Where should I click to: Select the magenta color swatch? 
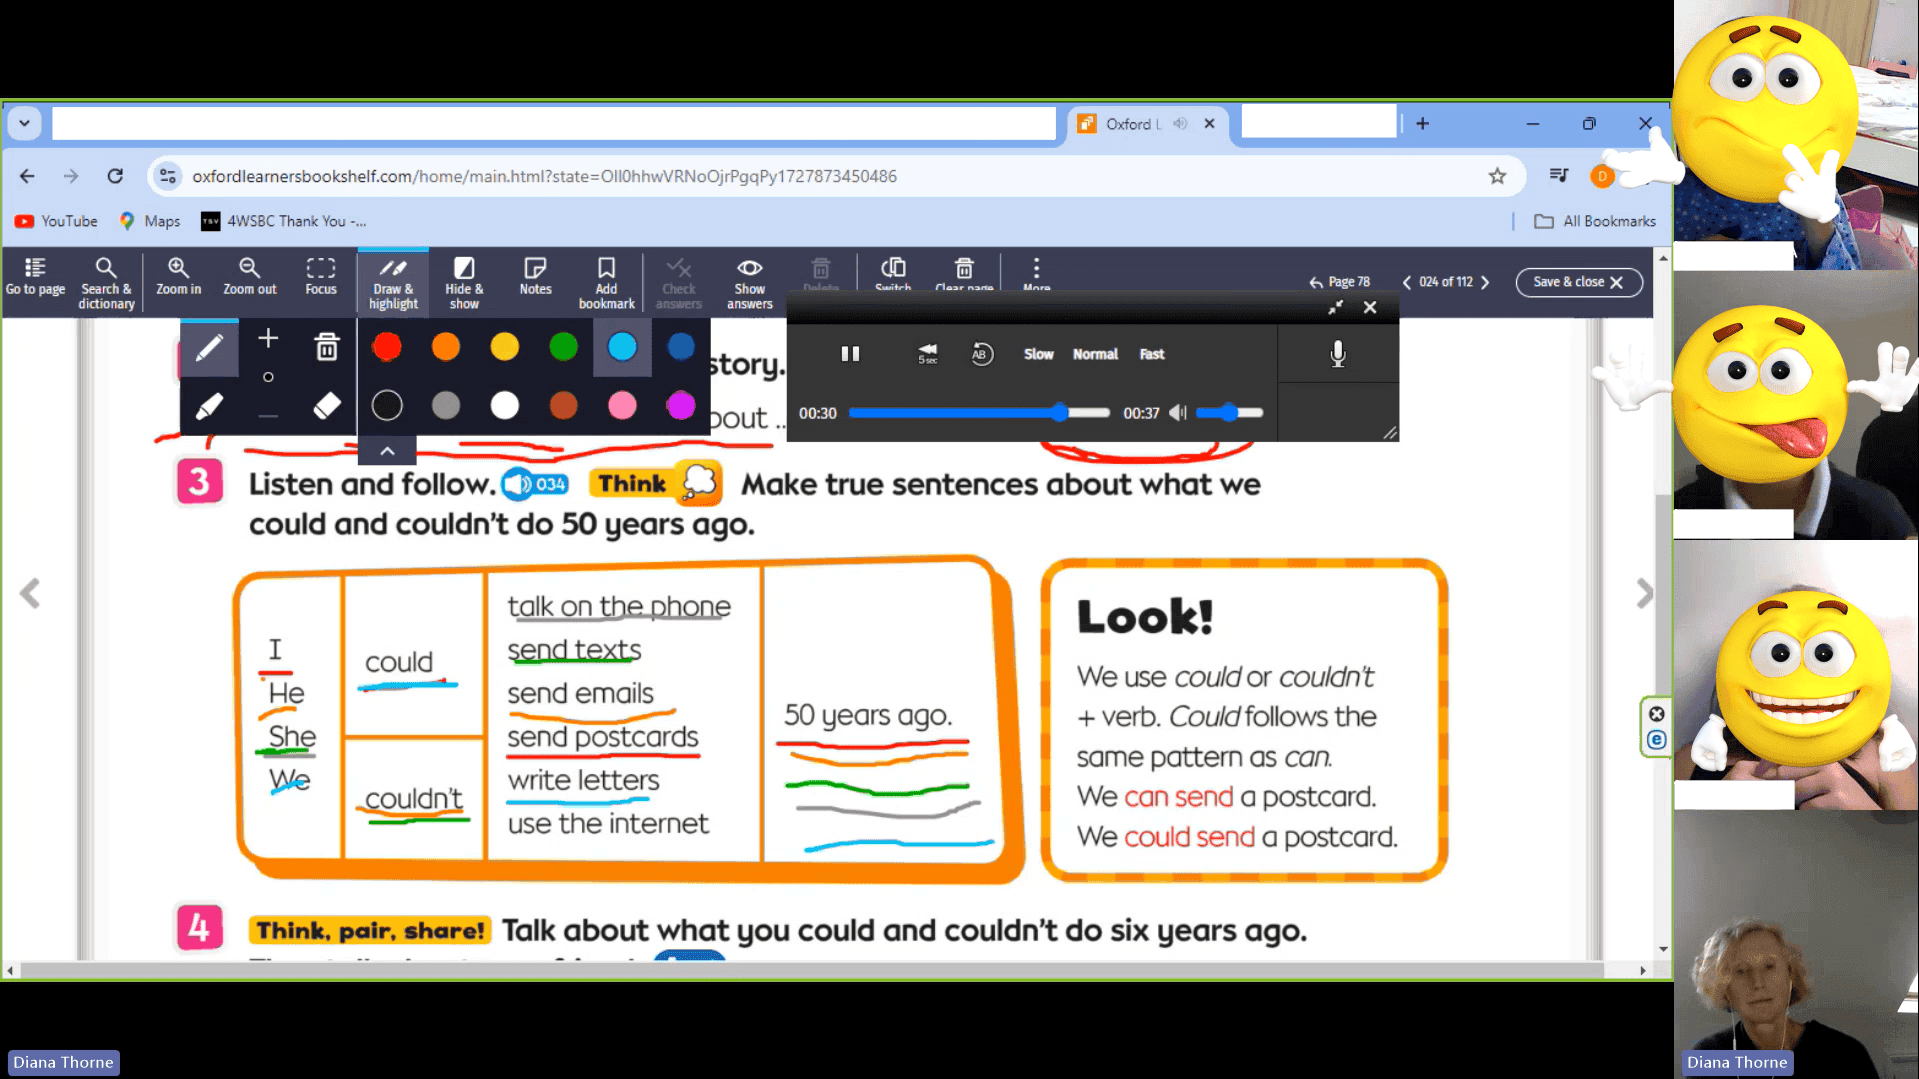pyautogui.click(x=681, y=405)
